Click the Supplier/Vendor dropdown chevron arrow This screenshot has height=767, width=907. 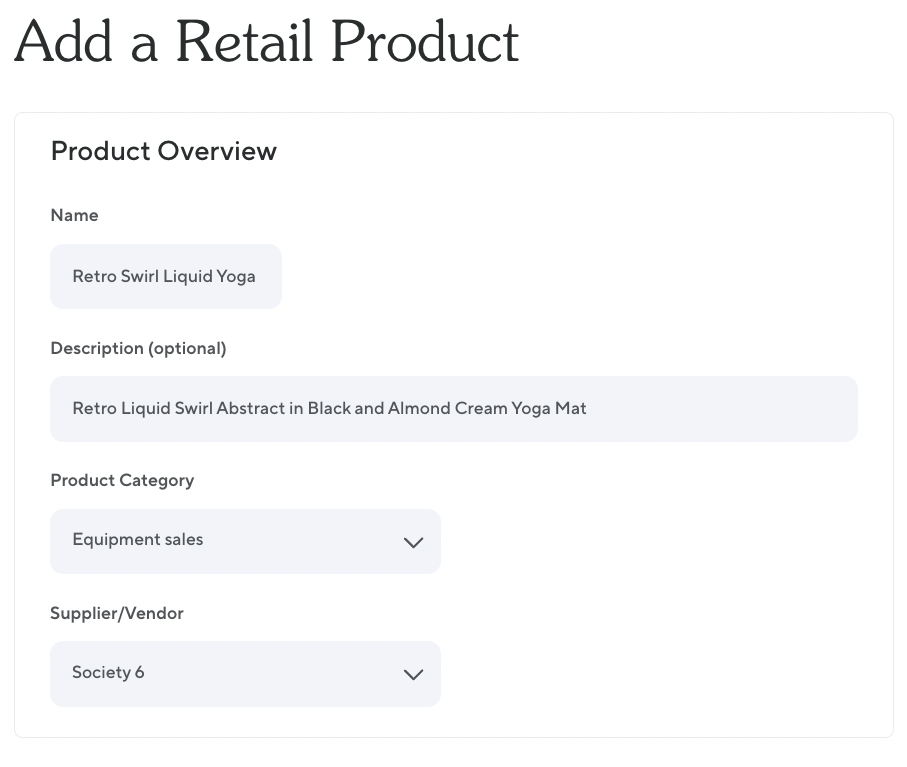(x=413, y=674)
